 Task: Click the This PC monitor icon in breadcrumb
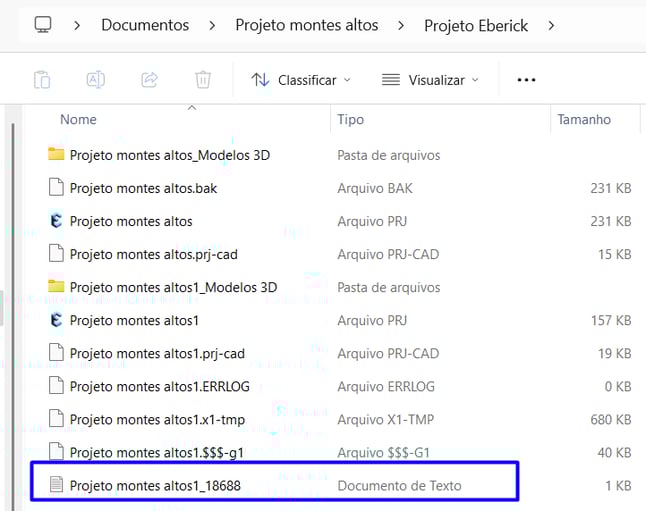(x=42, y=25)
